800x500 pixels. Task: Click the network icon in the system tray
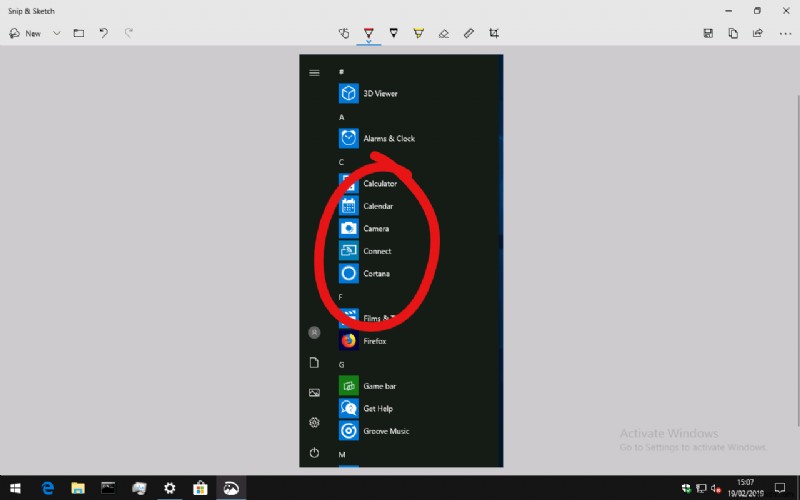tap(701, 488)
